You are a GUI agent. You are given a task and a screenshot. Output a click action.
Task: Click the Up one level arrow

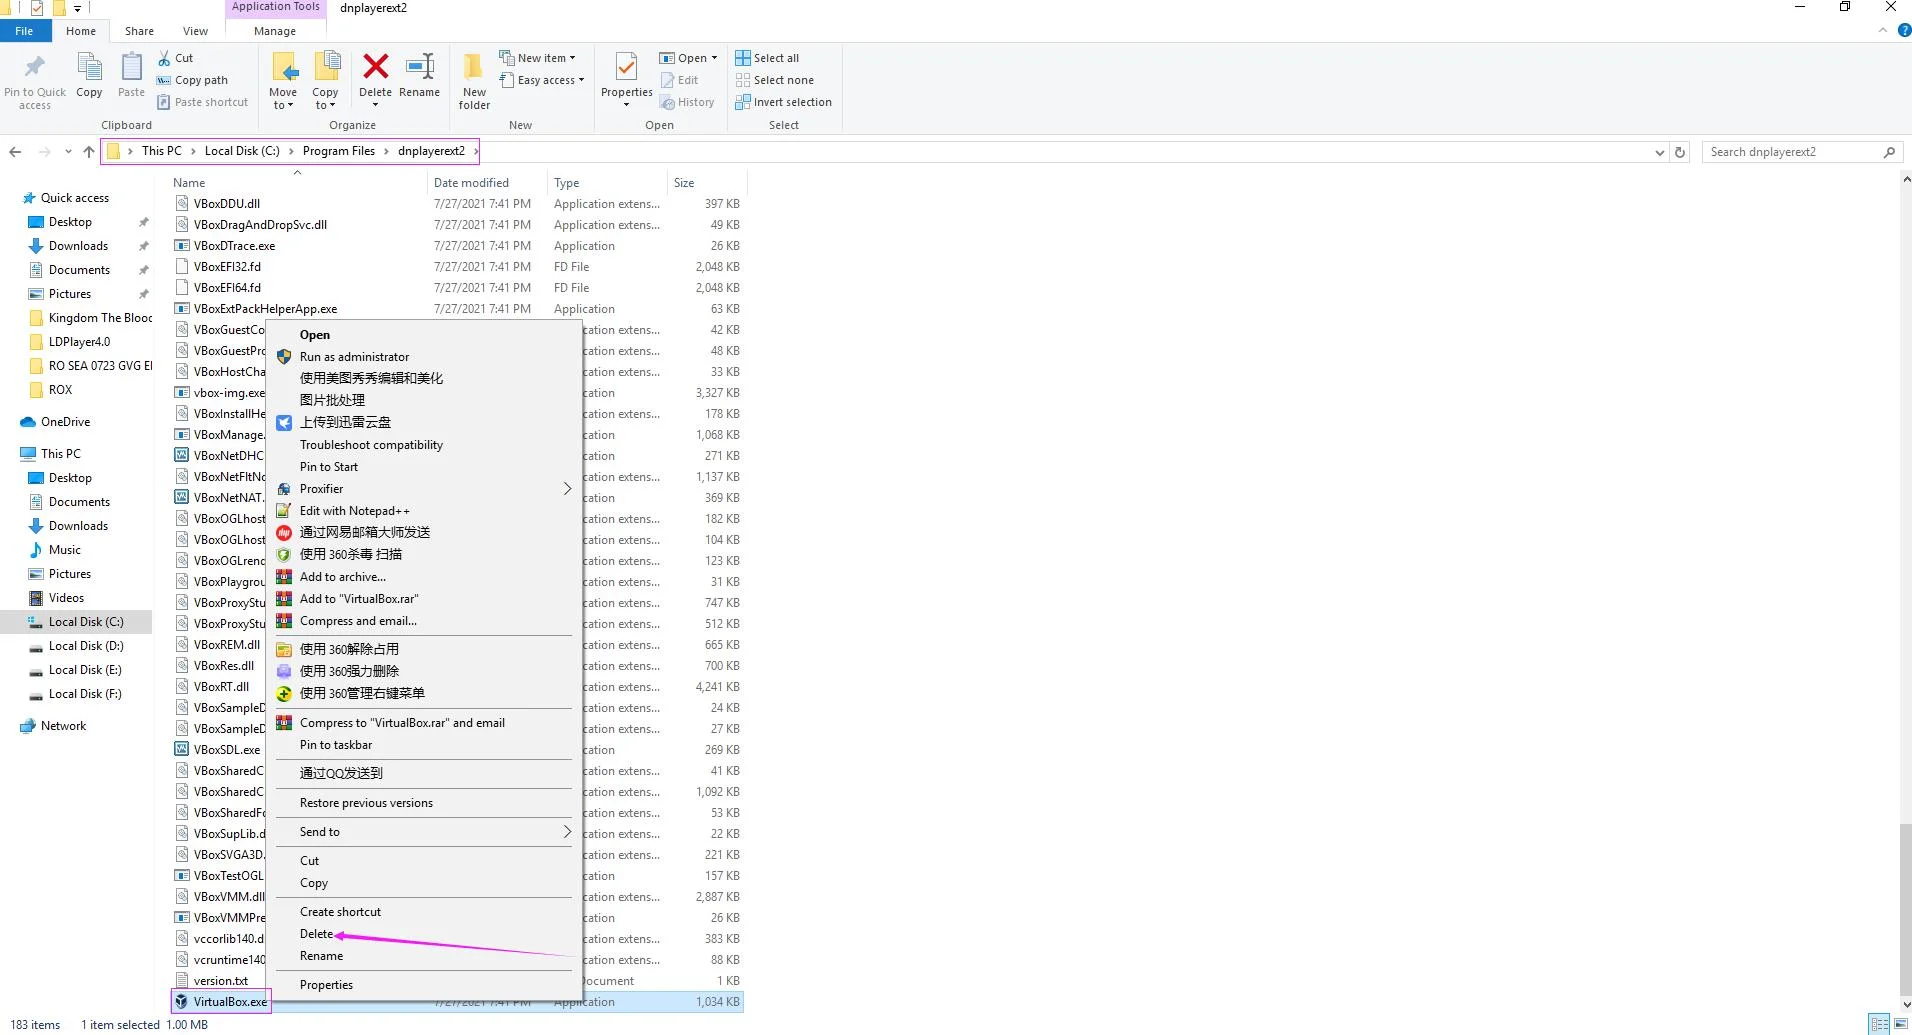click(x=89, y=152)
